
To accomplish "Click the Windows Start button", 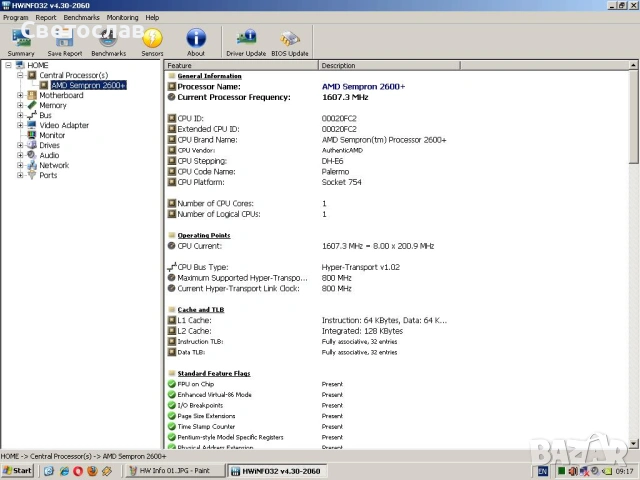I will (18, 470).
